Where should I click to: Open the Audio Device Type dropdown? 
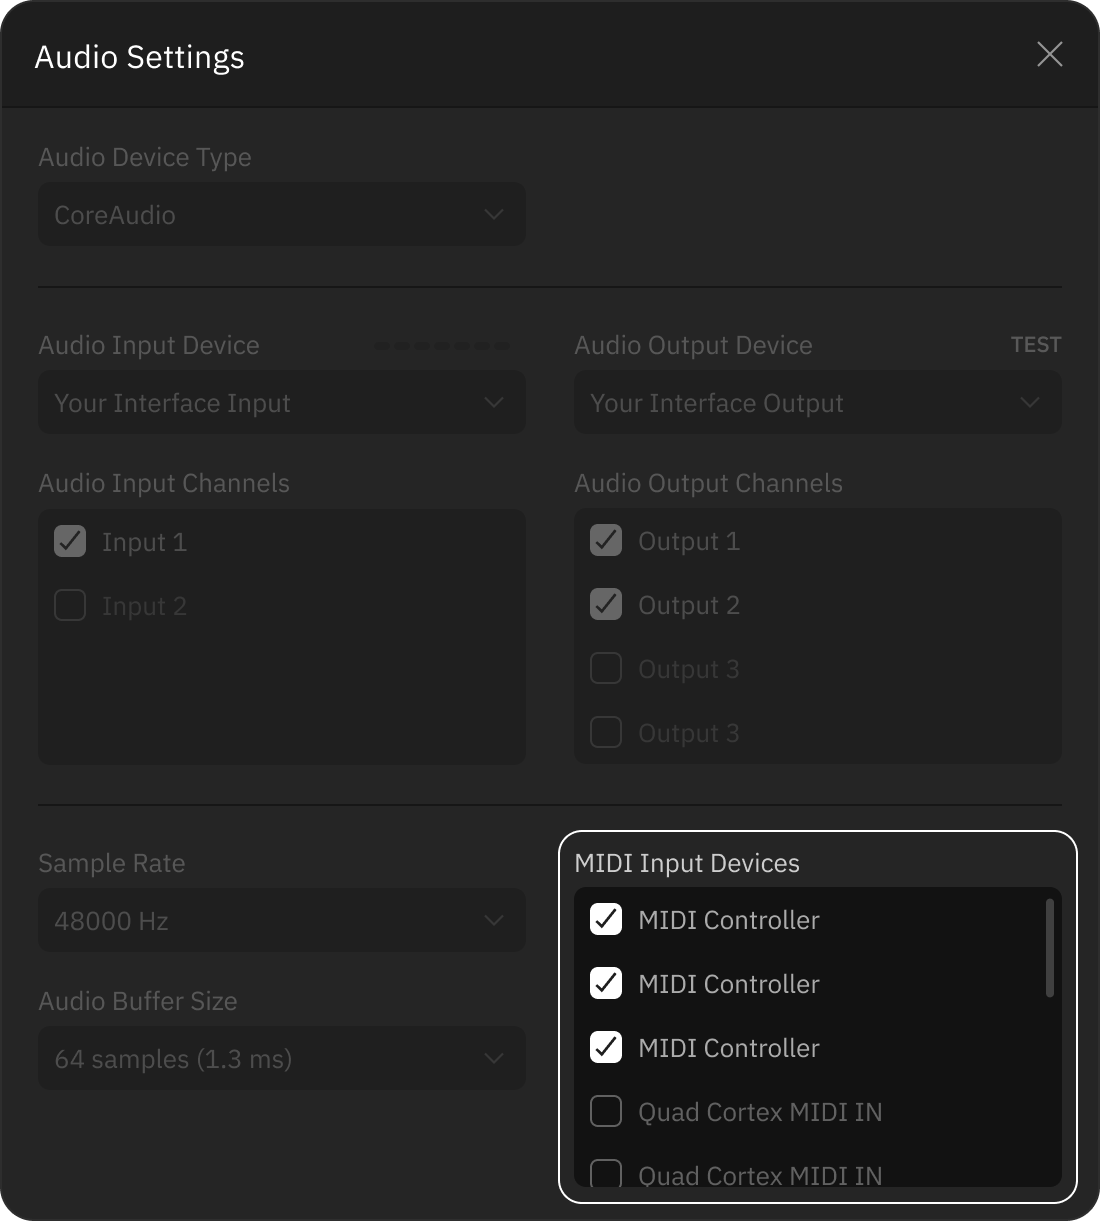281,214
